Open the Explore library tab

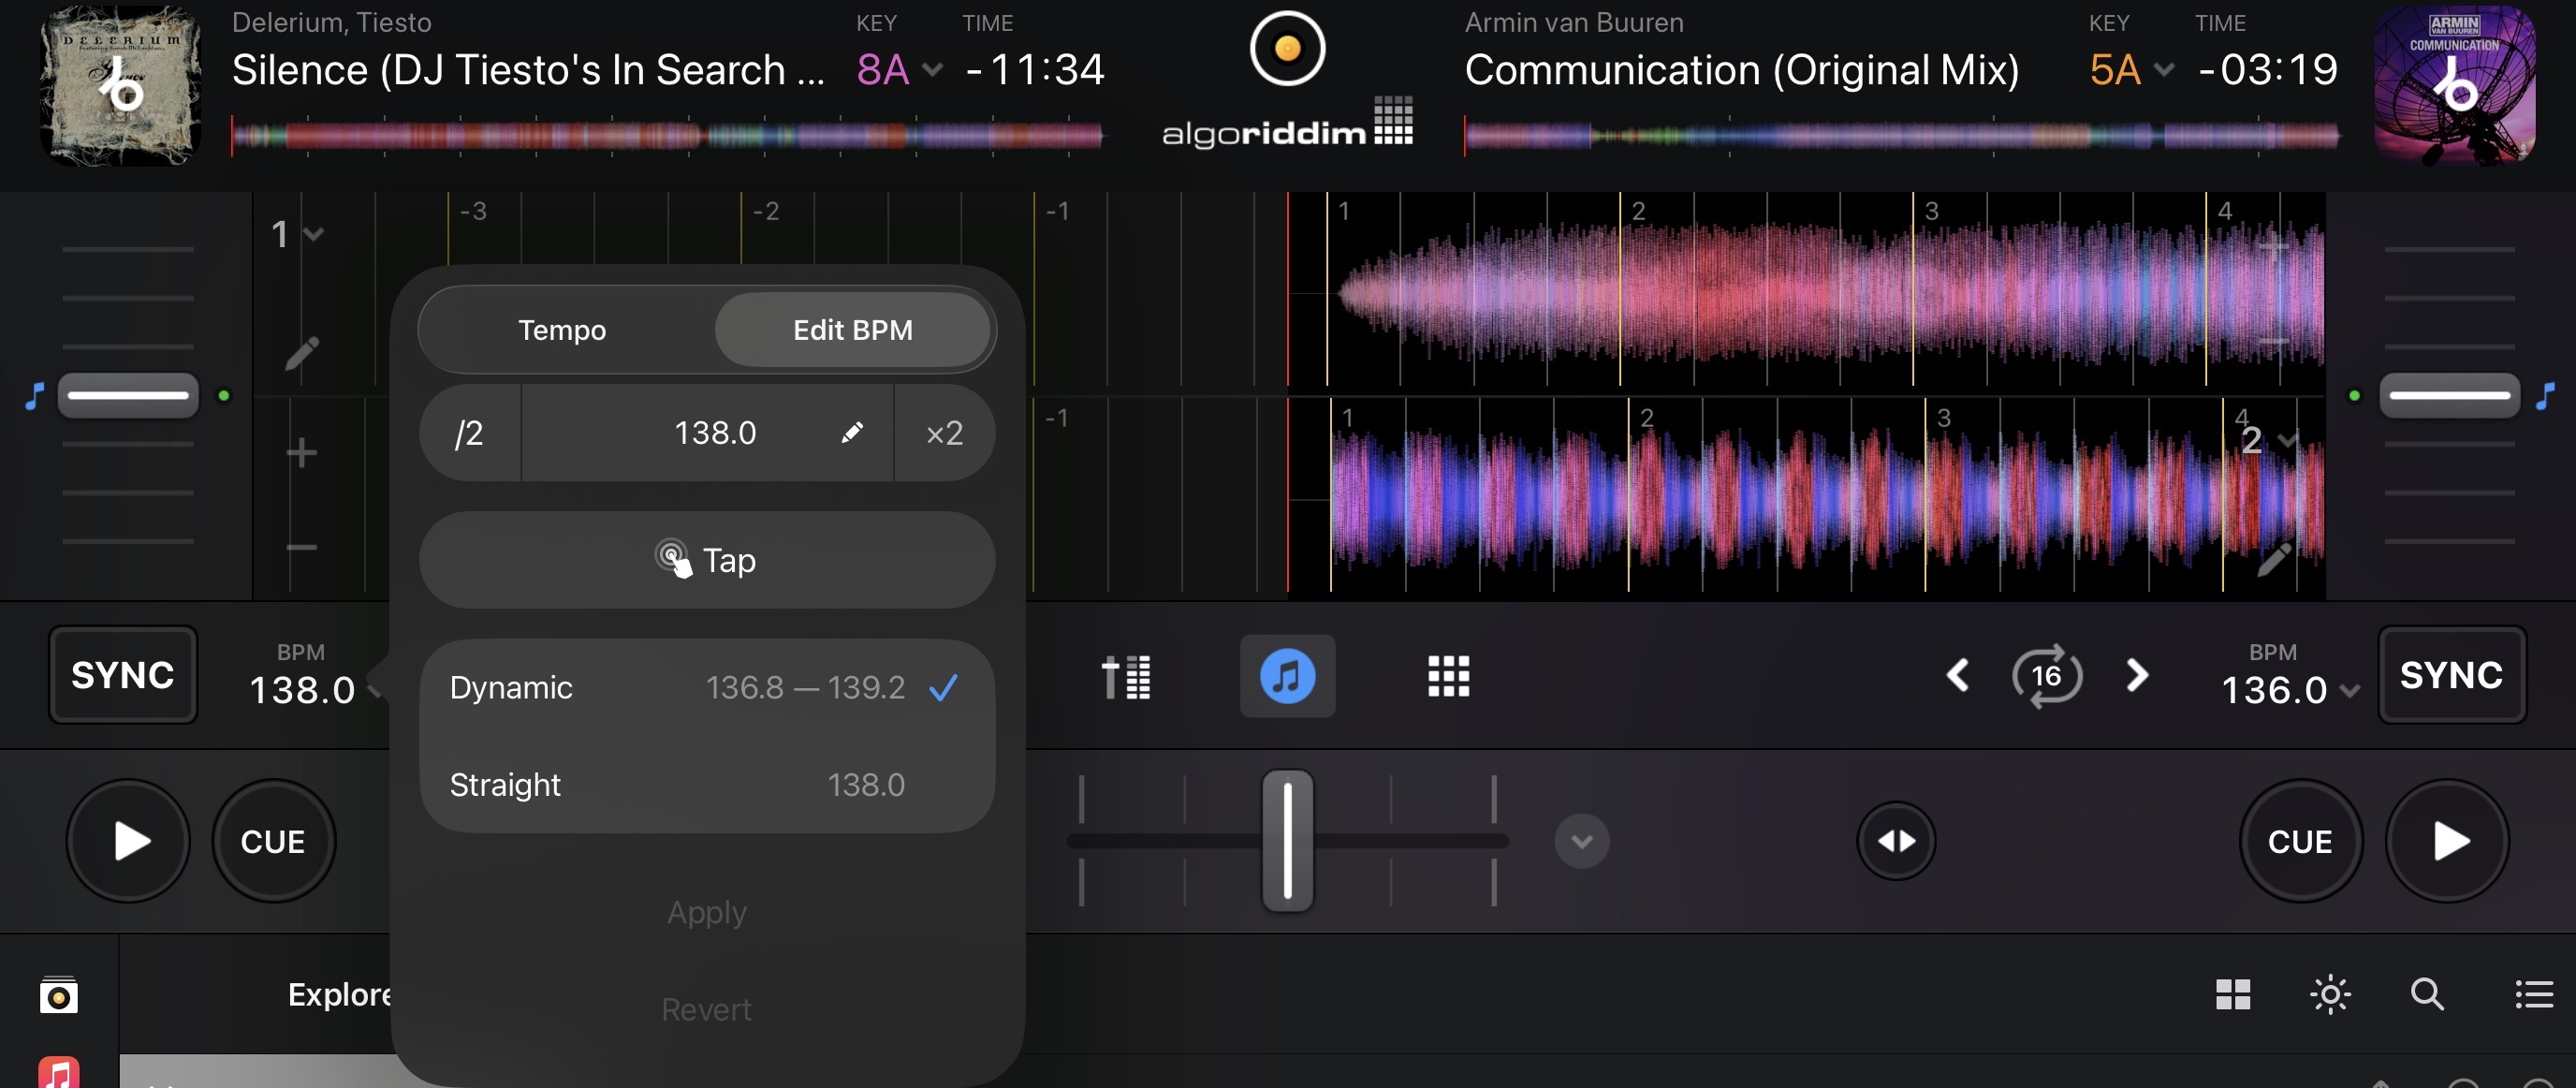(x=339, y=994)
